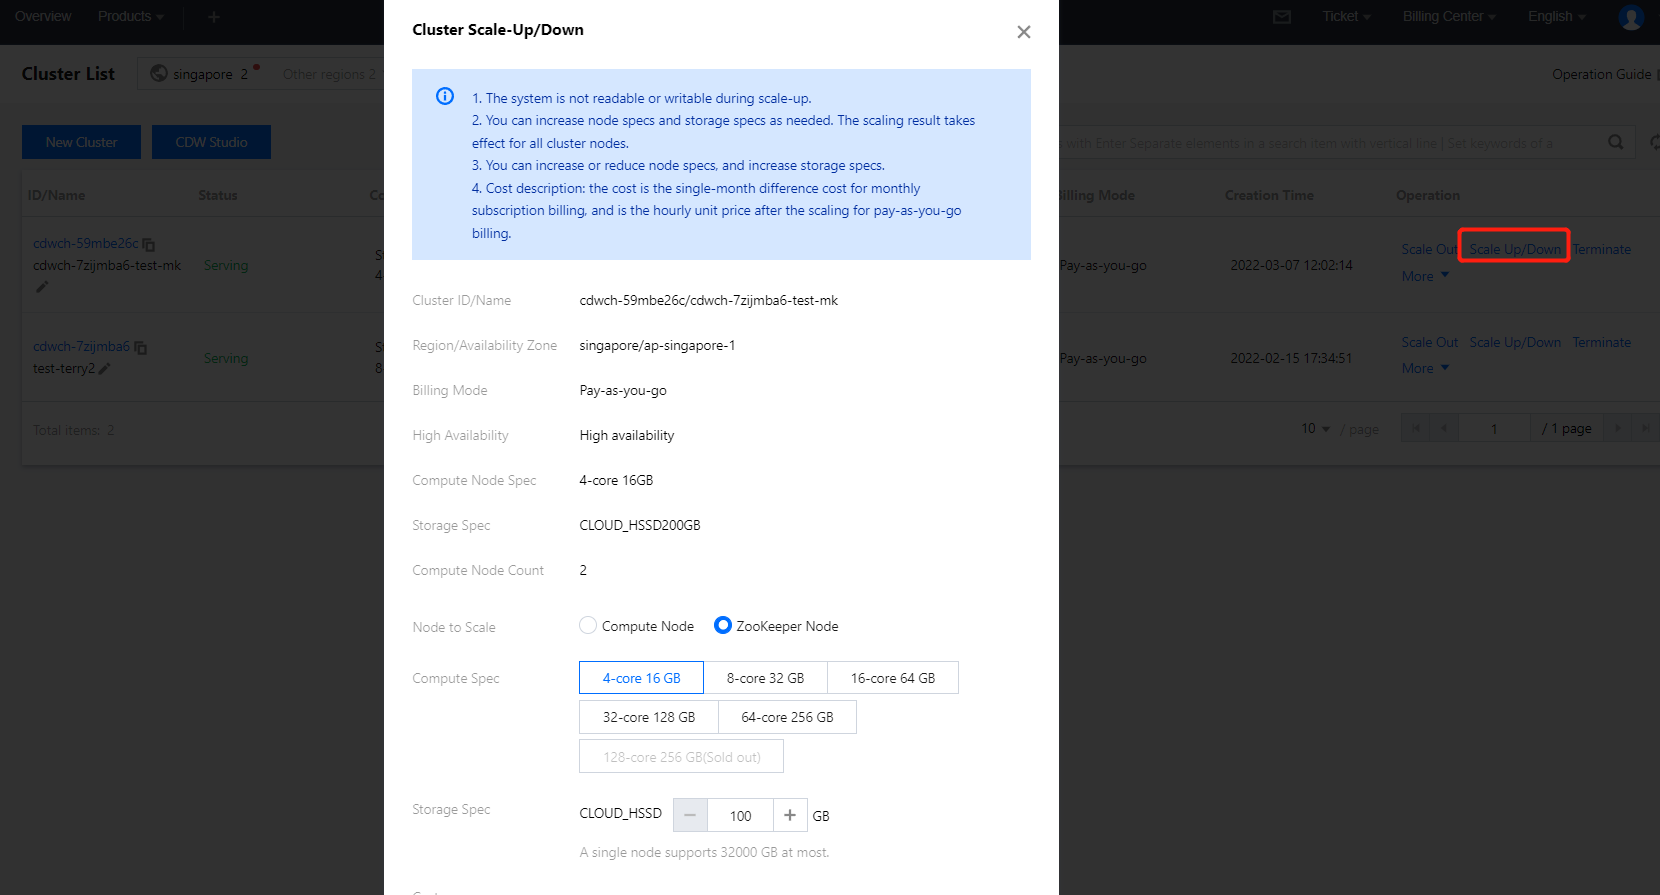Click the New Cluster button
Viewport: 1660px width, 895px height.
(x=81, y=142)
